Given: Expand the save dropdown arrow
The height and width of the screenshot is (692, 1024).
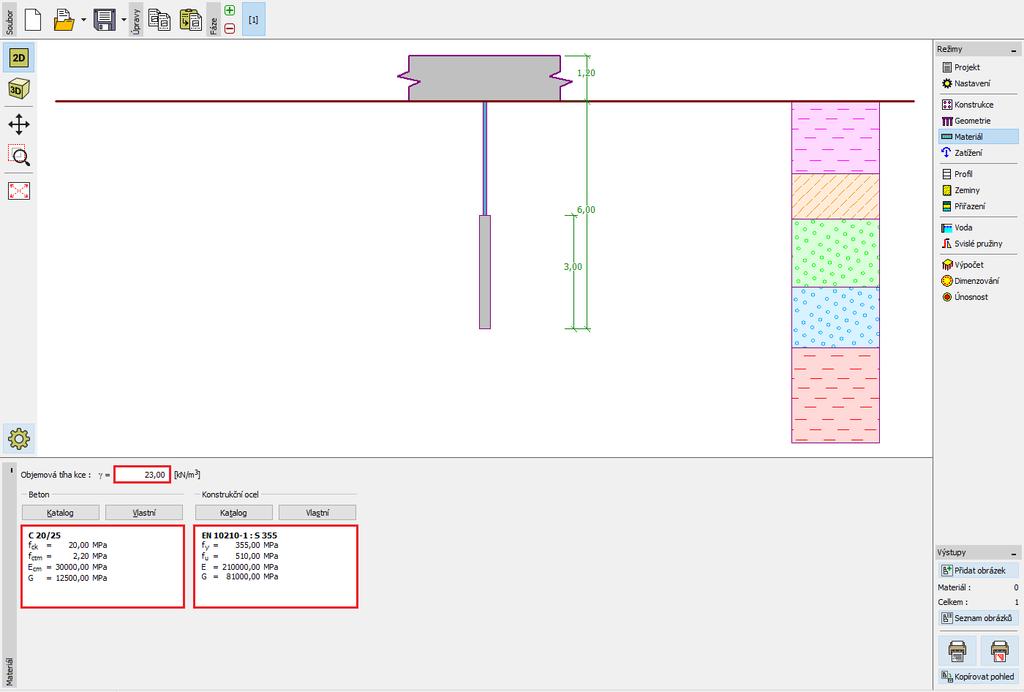Looking at the screenshot, I should (124, 20).
